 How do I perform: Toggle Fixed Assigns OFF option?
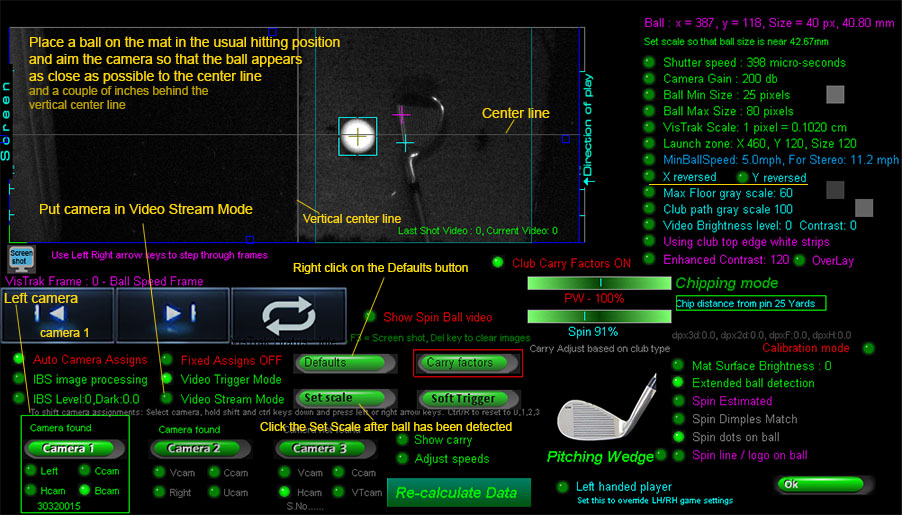pos(167,360)
